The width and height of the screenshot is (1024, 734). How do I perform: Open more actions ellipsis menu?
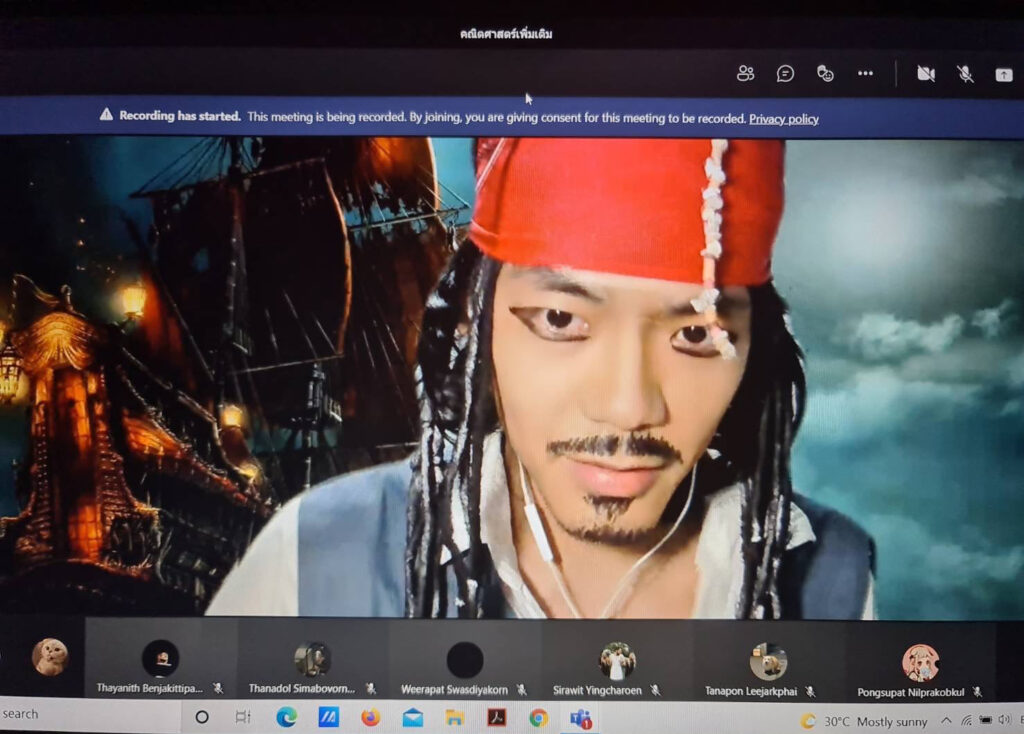865,73
